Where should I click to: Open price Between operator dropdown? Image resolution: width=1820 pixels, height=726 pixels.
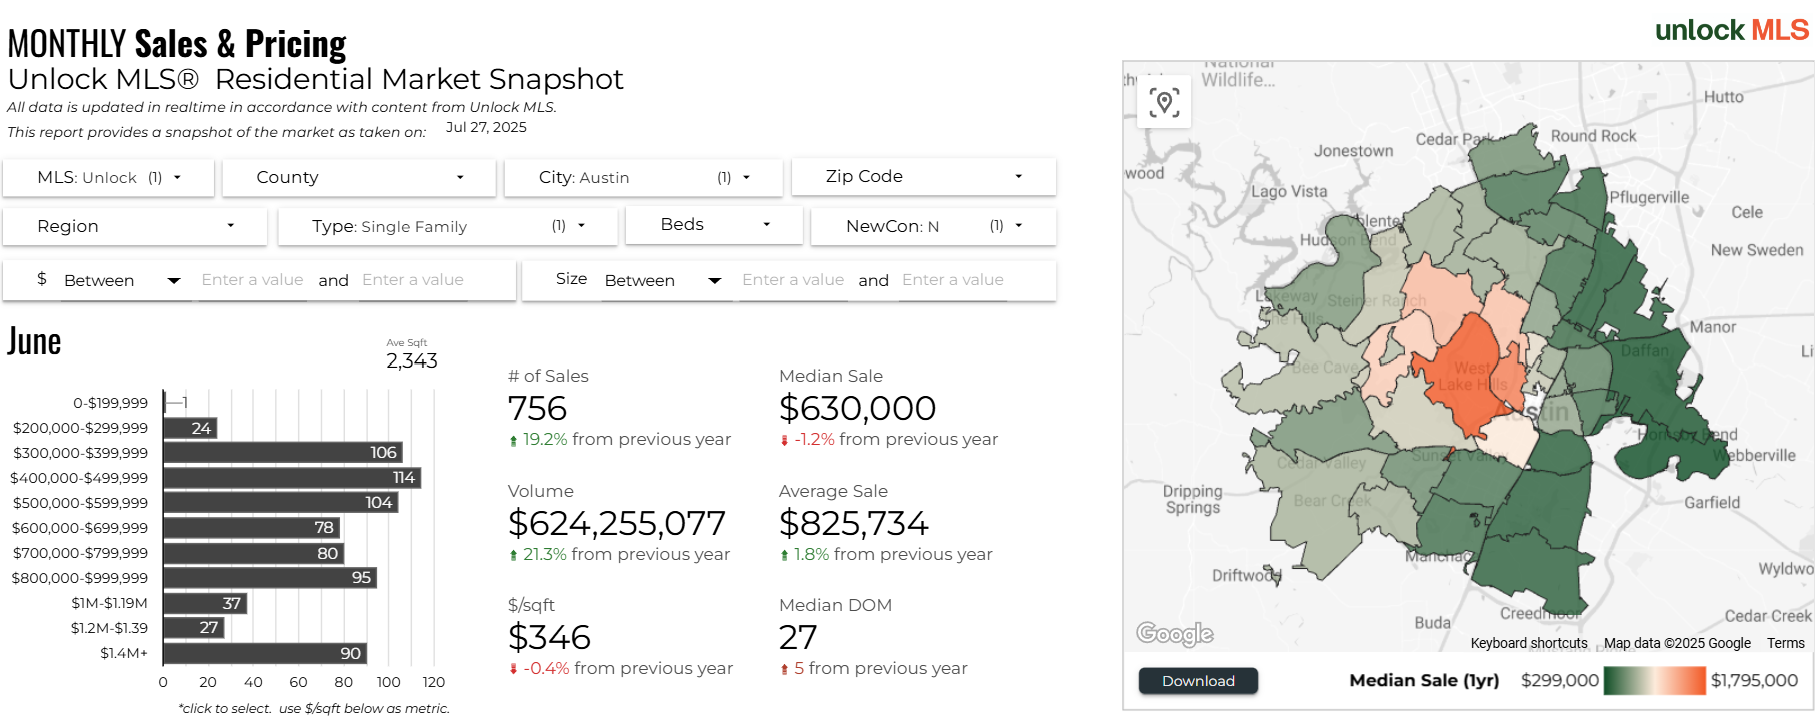(x=121, y=280)
